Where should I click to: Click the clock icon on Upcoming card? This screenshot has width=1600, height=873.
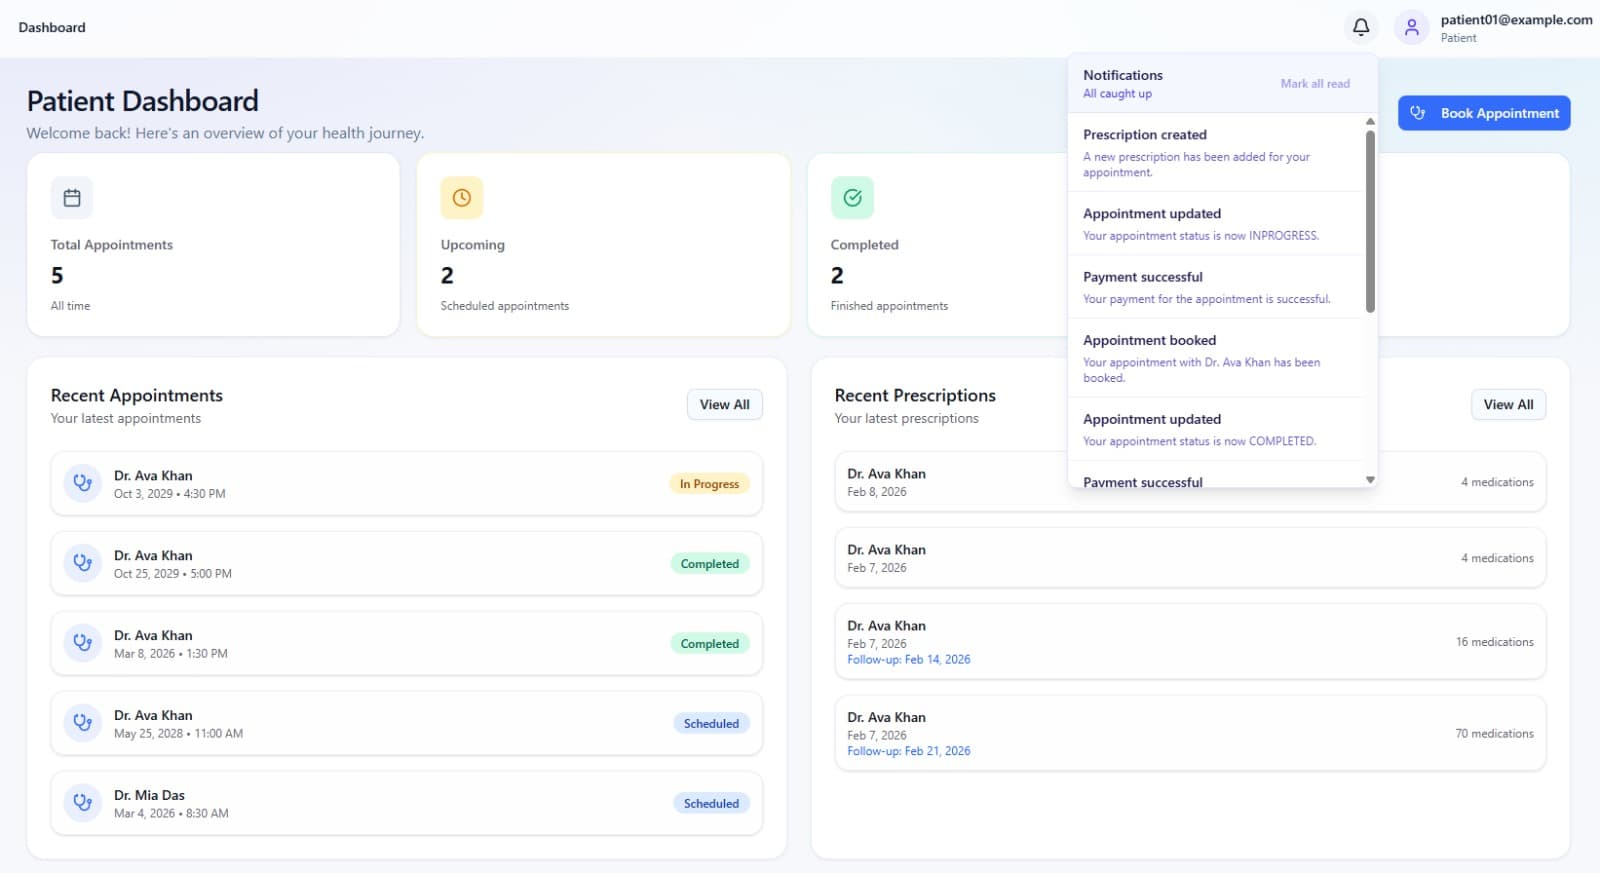(x=461, y=198)
